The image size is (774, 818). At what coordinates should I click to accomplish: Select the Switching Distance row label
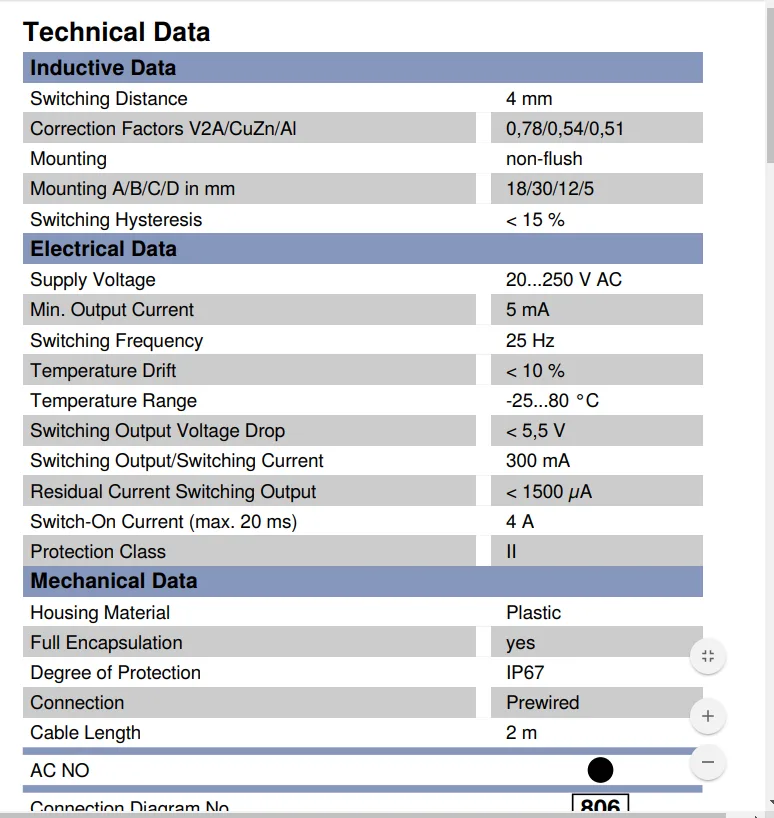tap(108, 99)
